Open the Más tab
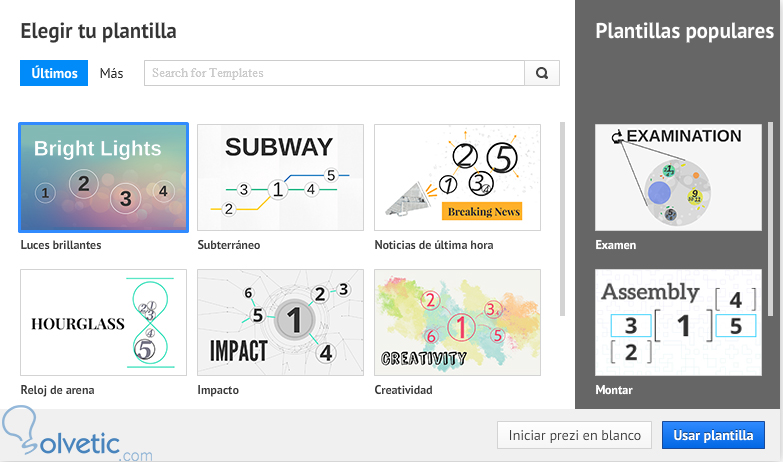Viewport: 783px width, 462px height. pyautogui.click(x=112, y=73)
